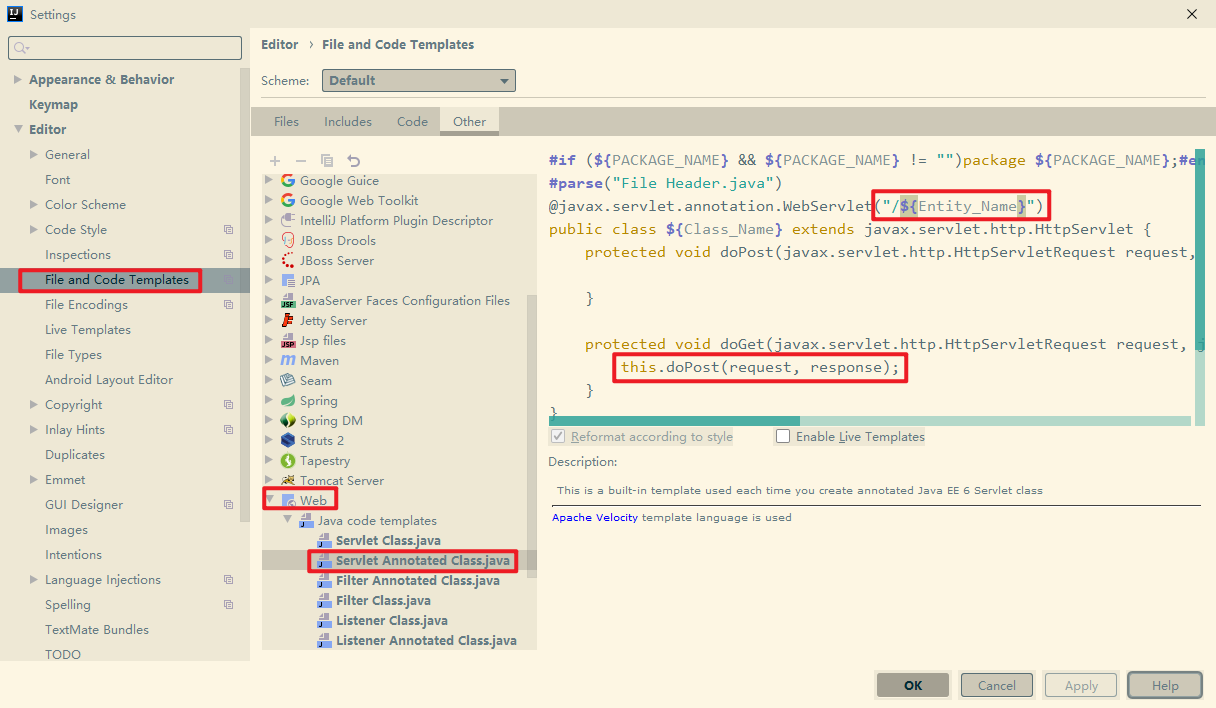The height and width of the screenshot is (708, 1216).
Task: Open the Android Layout Editor settings
Action: click(109, 380)
